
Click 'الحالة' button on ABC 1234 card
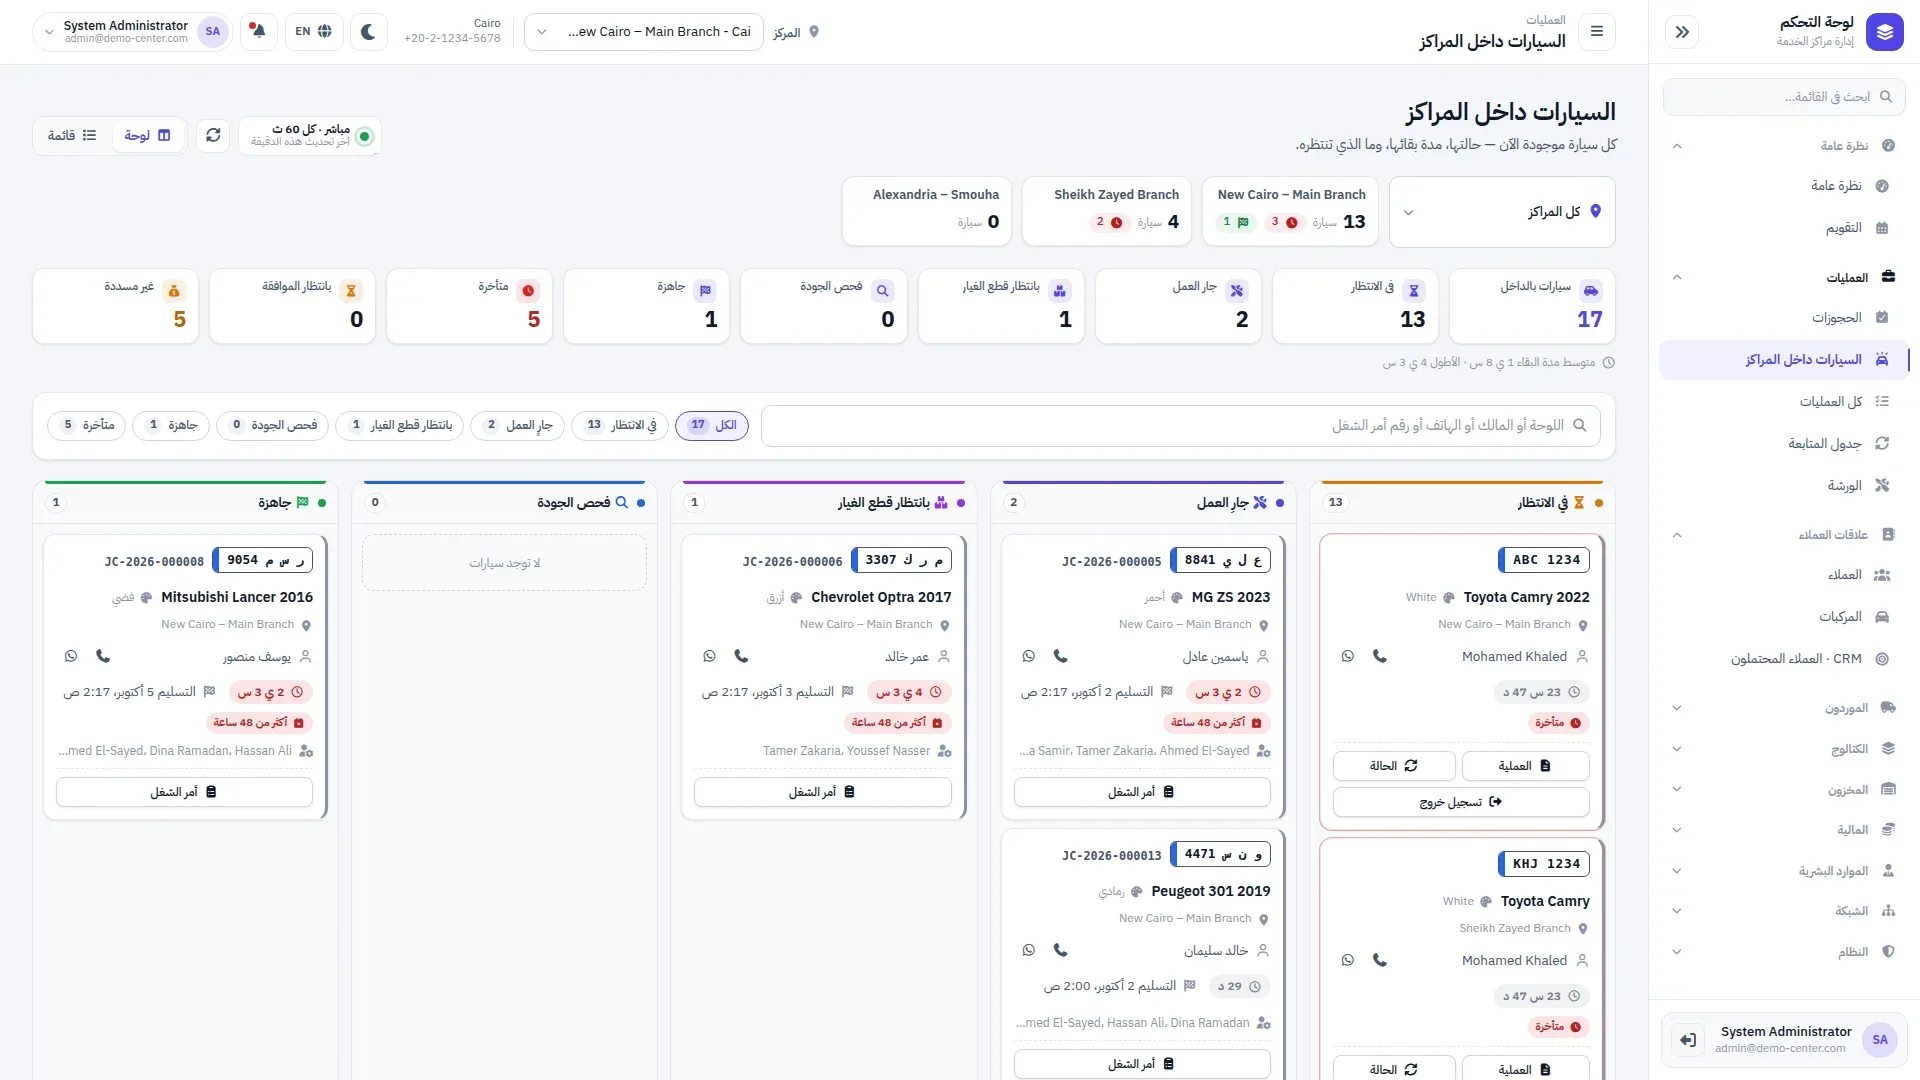click(1394, 766)
